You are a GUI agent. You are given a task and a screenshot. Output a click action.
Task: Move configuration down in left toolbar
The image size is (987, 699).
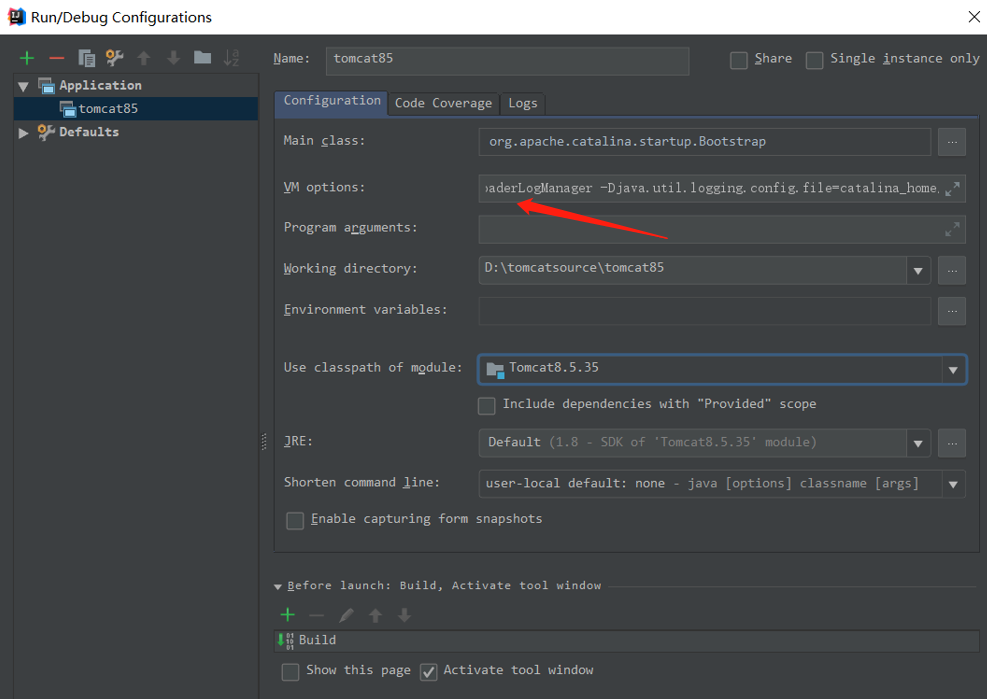pyautogui.click(x=173, y=59)
